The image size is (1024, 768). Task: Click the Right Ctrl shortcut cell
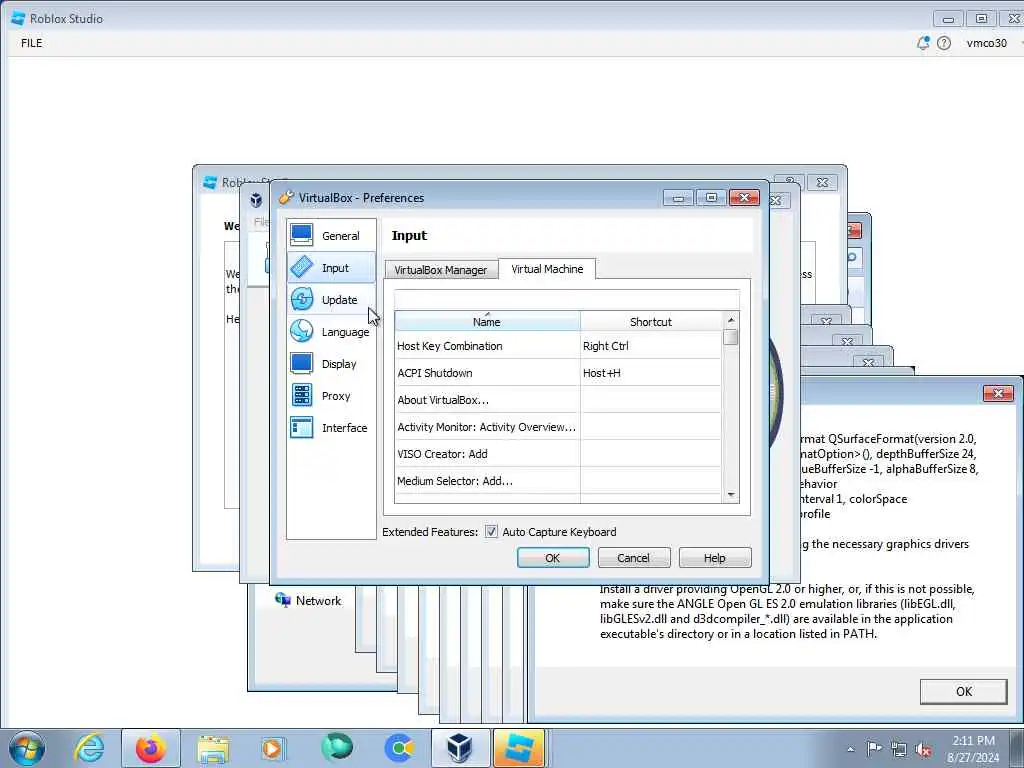(650, 346)
